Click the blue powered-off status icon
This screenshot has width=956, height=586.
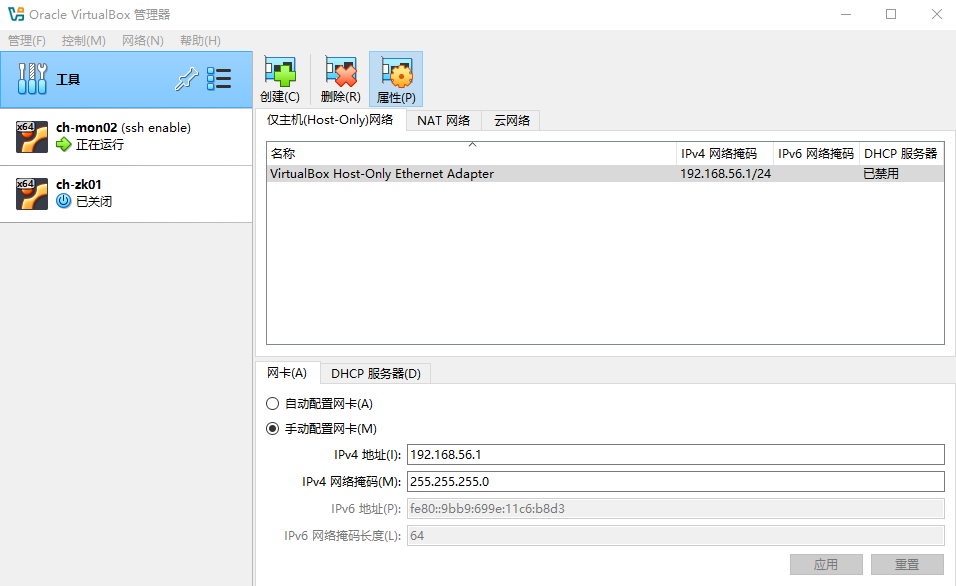tap(63, 201)
